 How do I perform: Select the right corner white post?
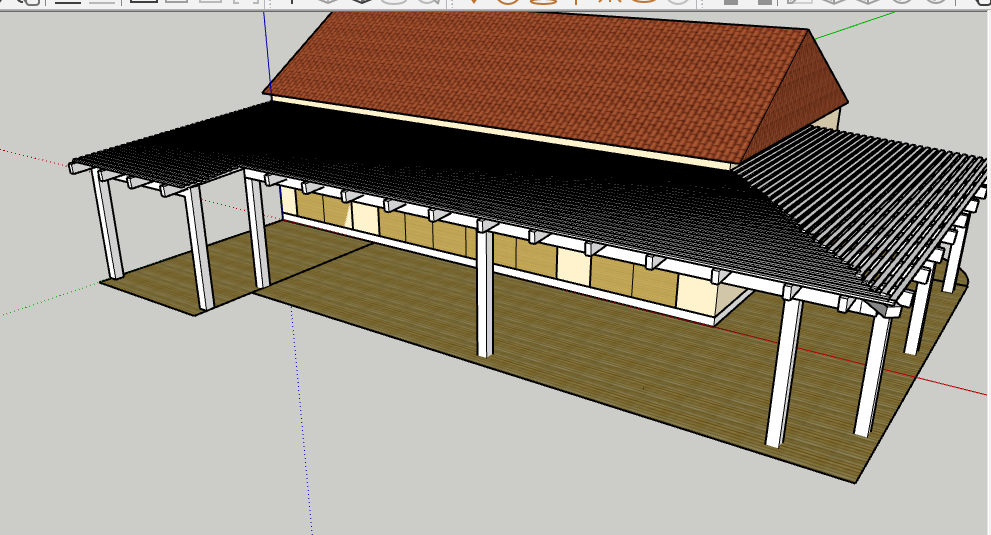pos(872,375)
